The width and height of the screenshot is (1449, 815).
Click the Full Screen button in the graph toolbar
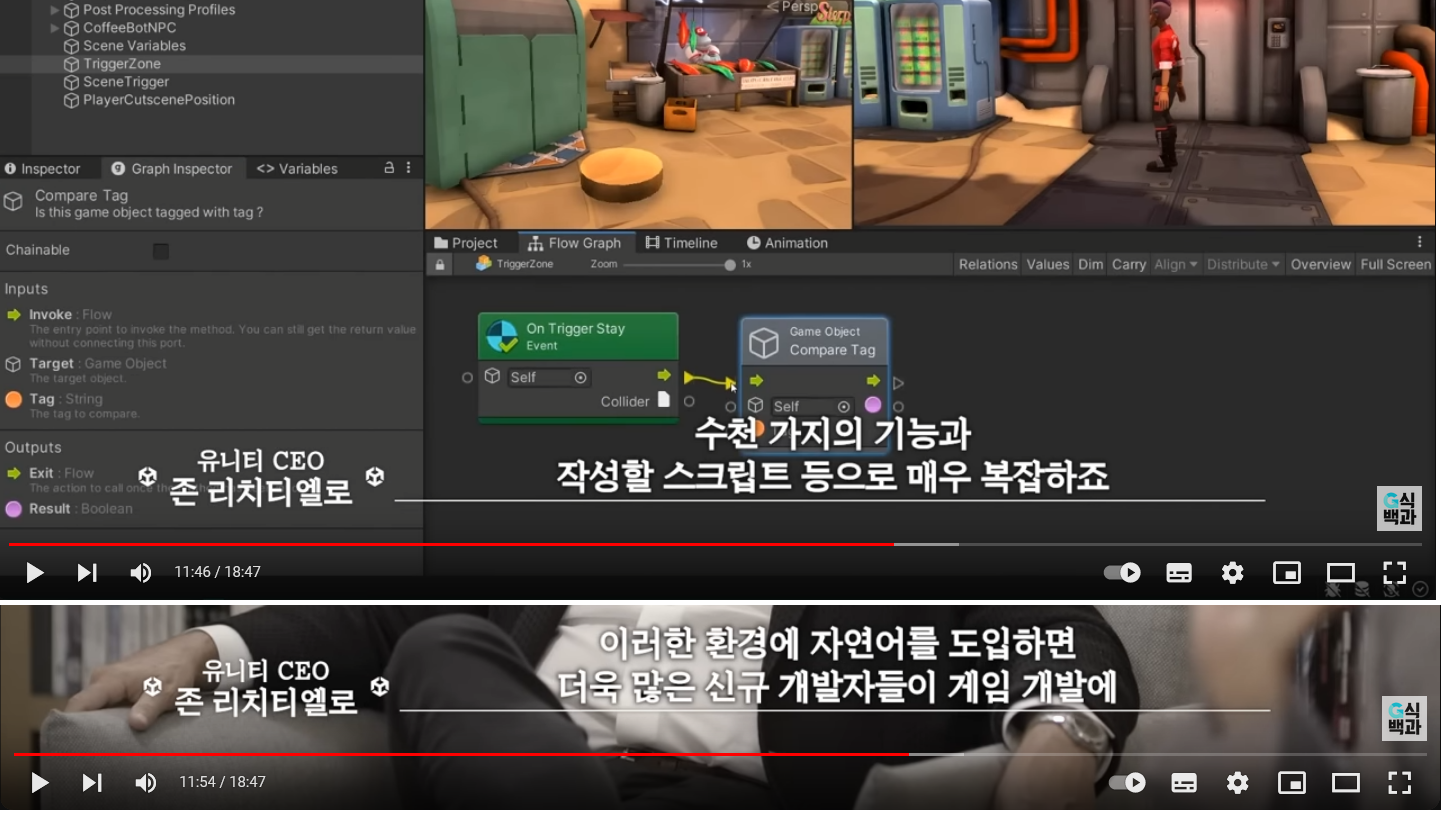point(1394,264)
